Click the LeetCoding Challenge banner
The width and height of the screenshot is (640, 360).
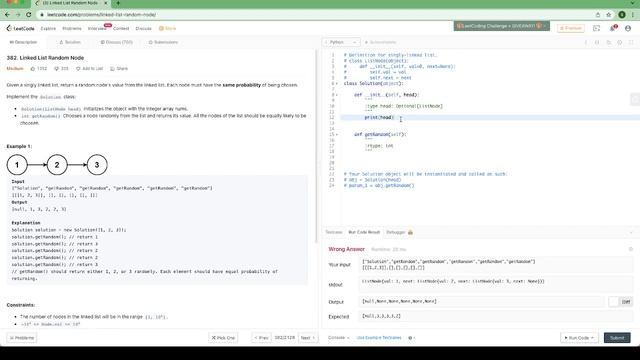502,26
